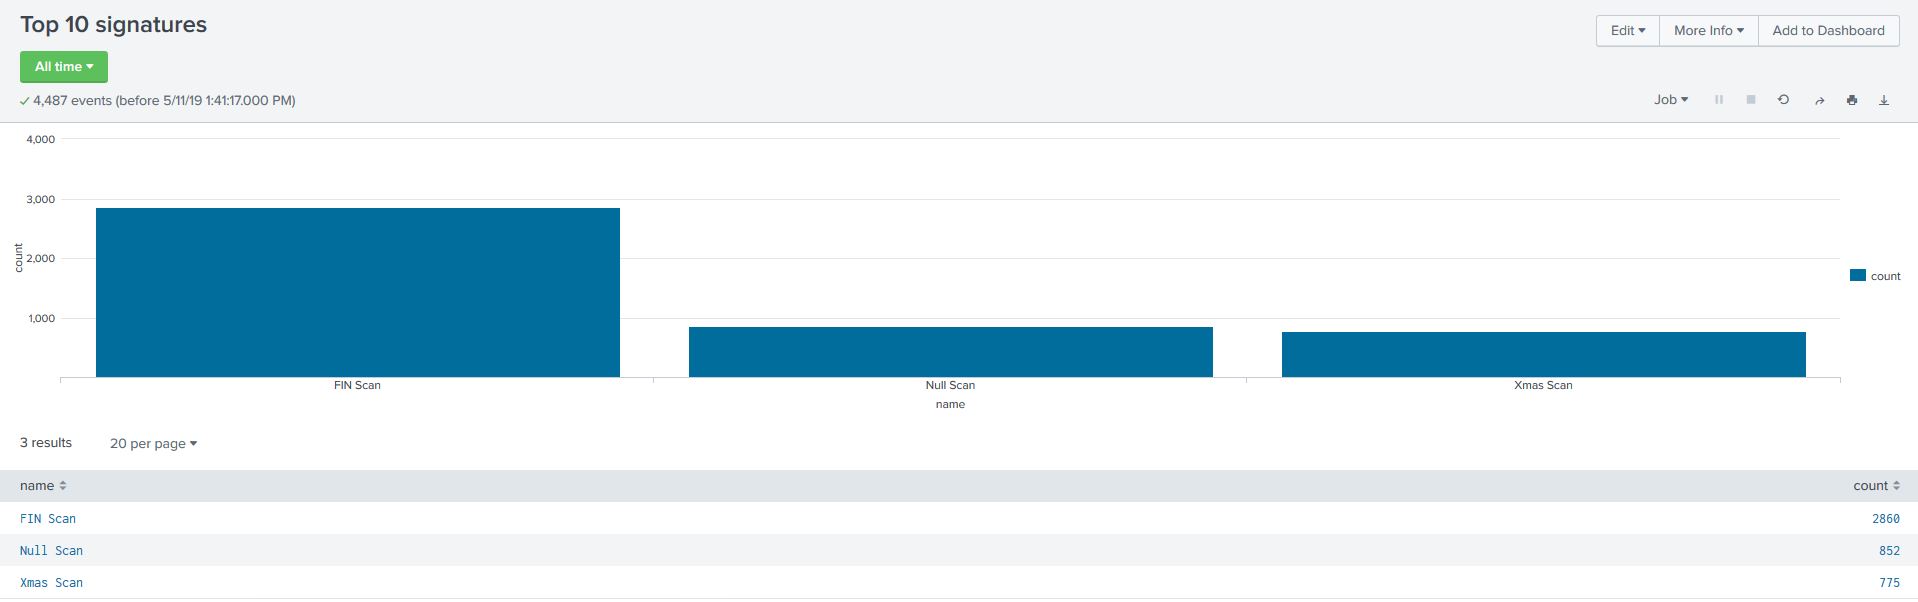1918x602 pixels.
Task: Open the FIN Scan table link
Action: [x=48, y=519]
